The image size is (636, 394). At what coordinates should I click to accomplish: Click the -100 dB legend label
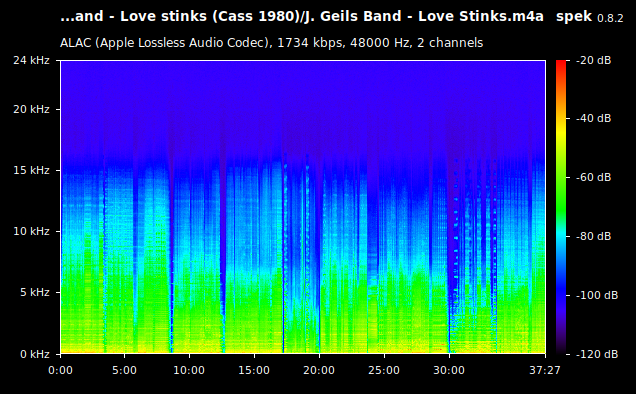click(x=597, y=295)
